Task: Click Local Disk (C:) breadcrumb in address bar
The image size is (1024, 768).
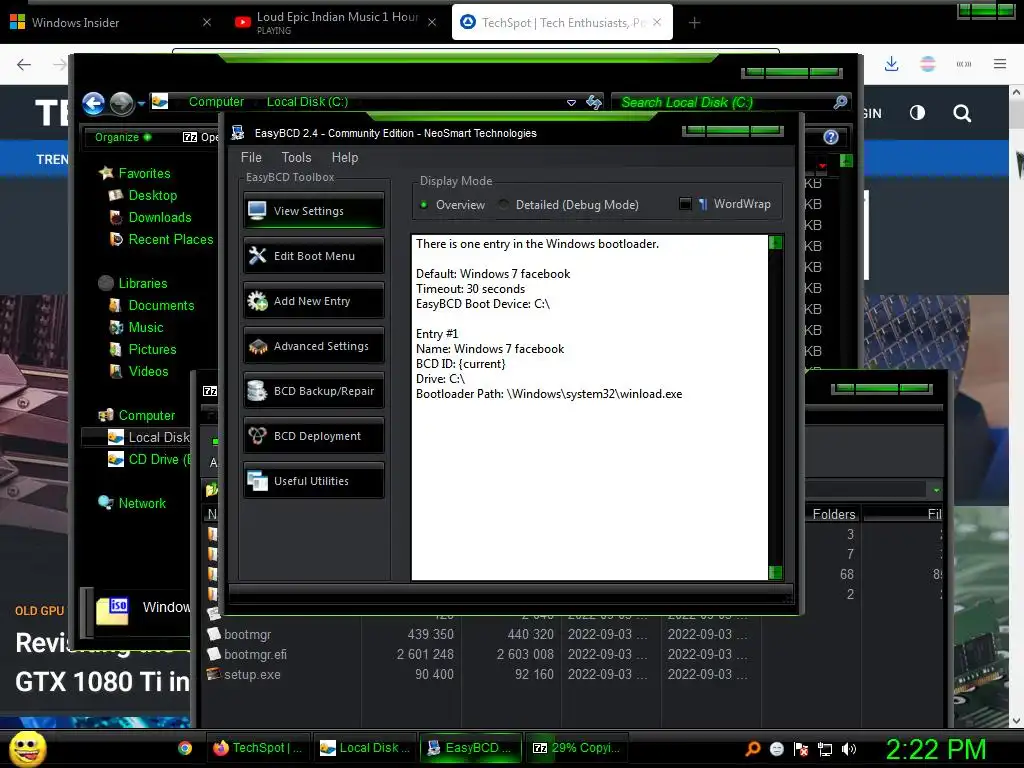Action: coord(307,102)
